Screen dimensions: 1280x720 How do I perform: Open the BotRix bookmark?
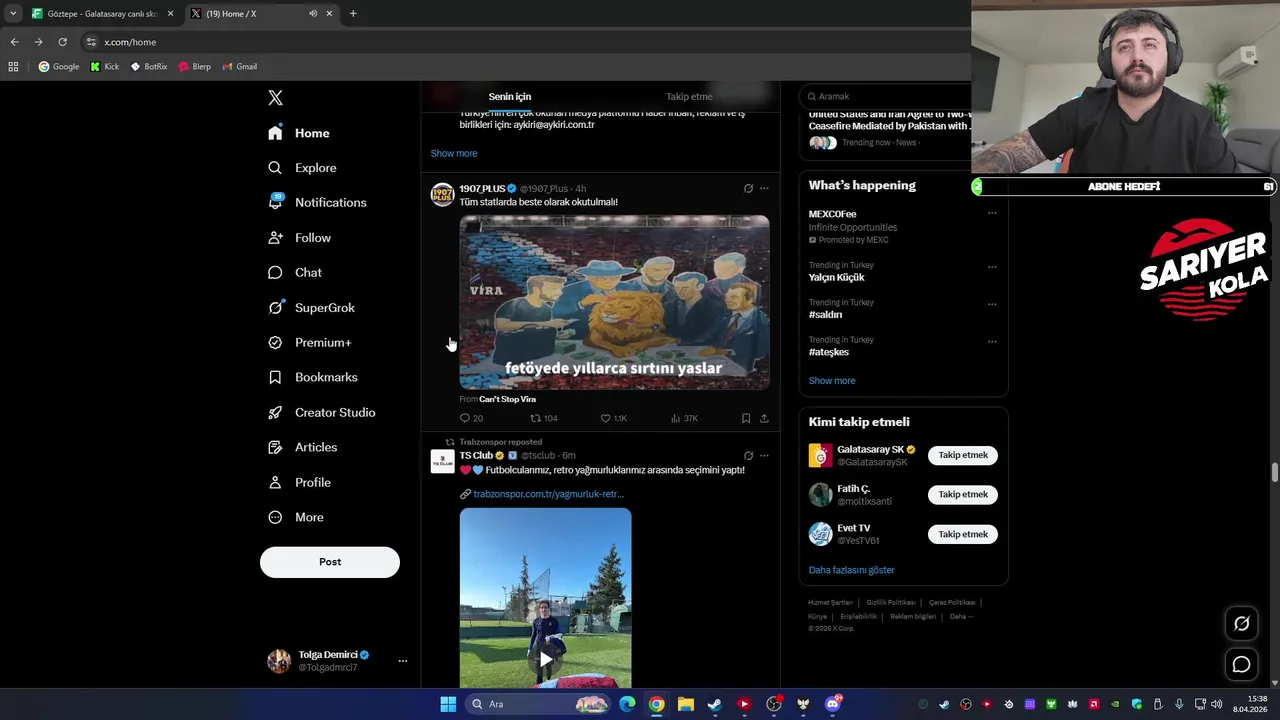(148, 67)
